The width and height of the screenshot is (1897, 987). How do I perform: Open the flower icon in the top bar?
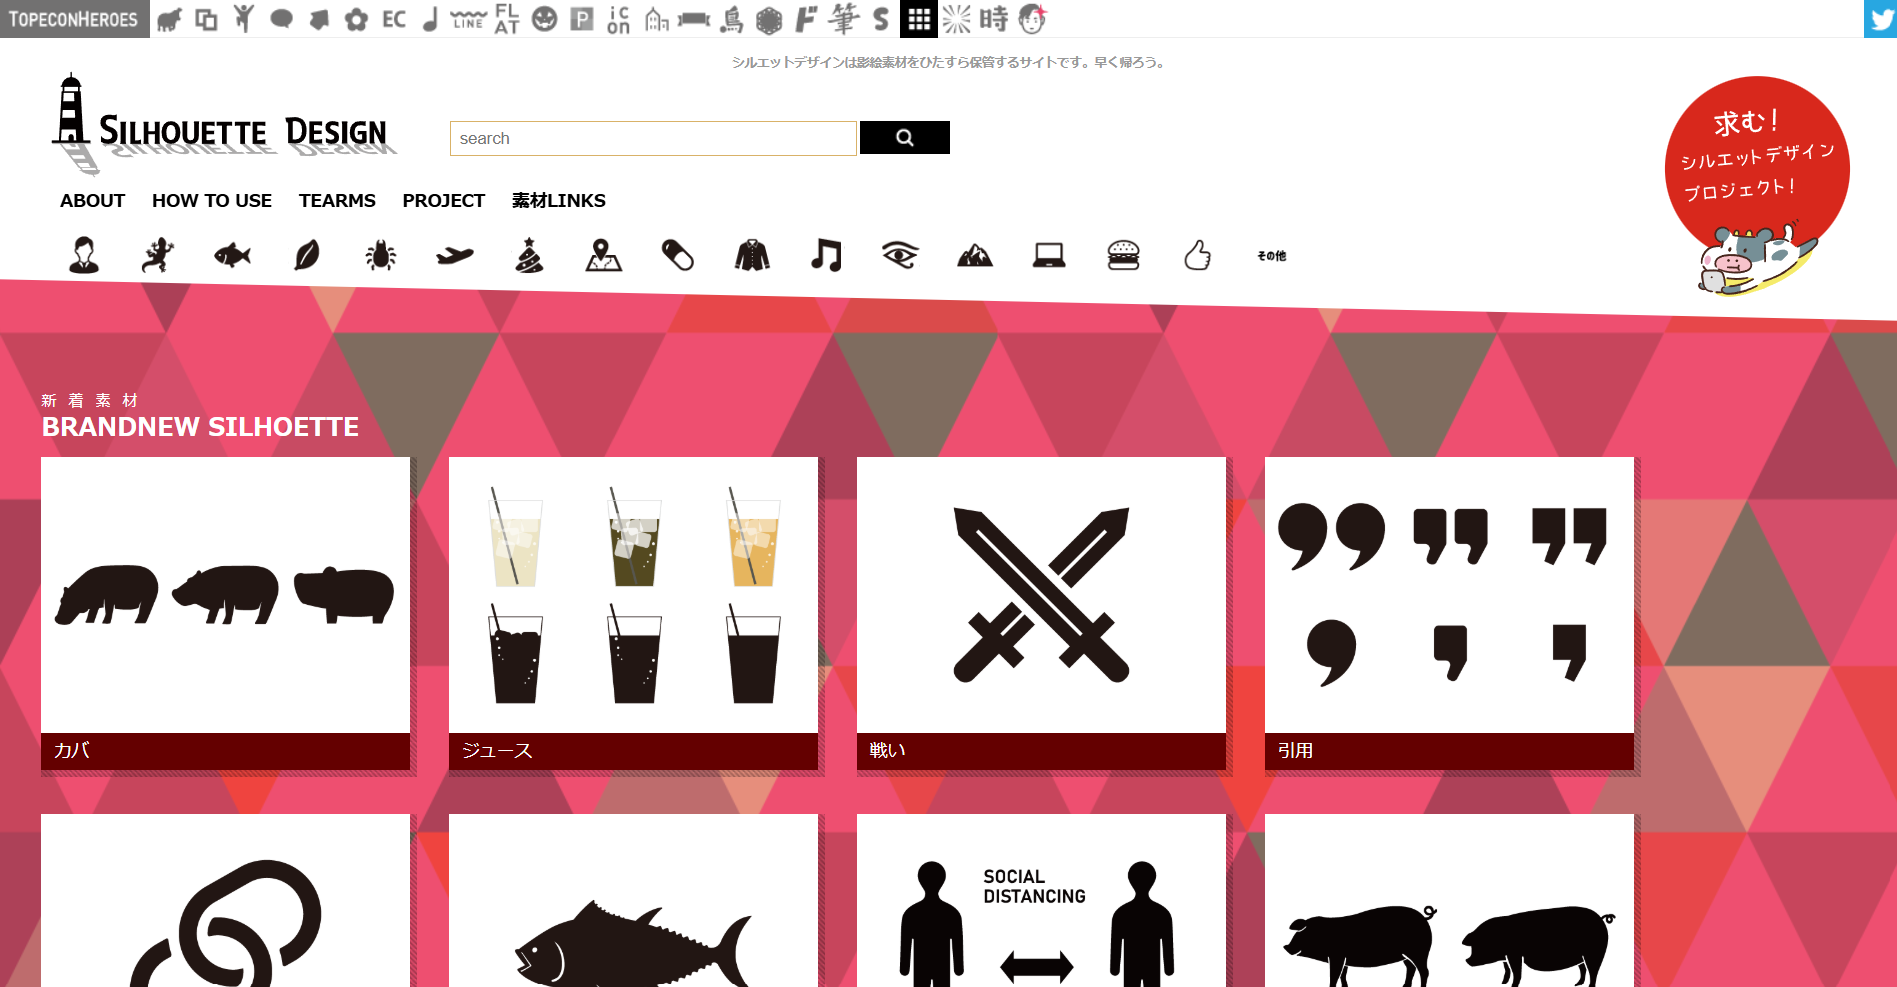click(x=357, y=19)
